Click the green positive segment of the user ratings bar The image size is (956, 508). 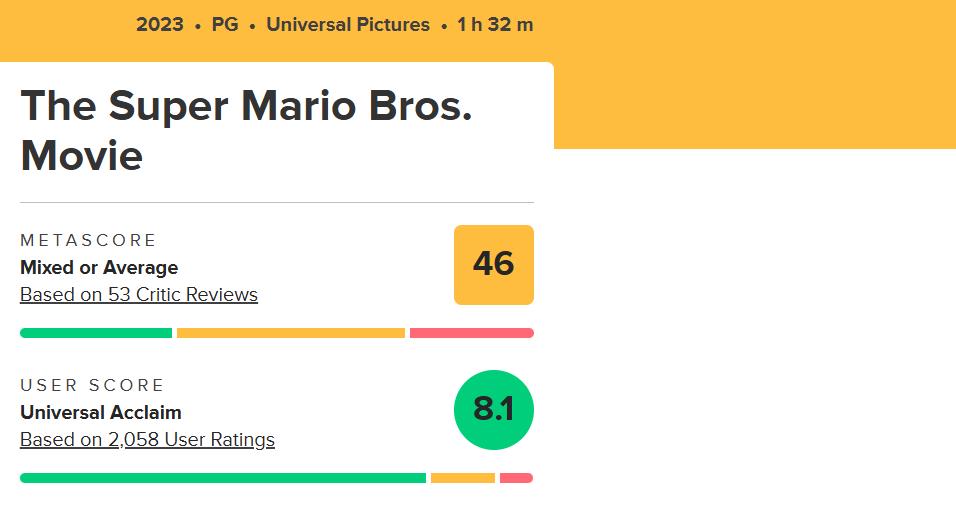[223, 478]
